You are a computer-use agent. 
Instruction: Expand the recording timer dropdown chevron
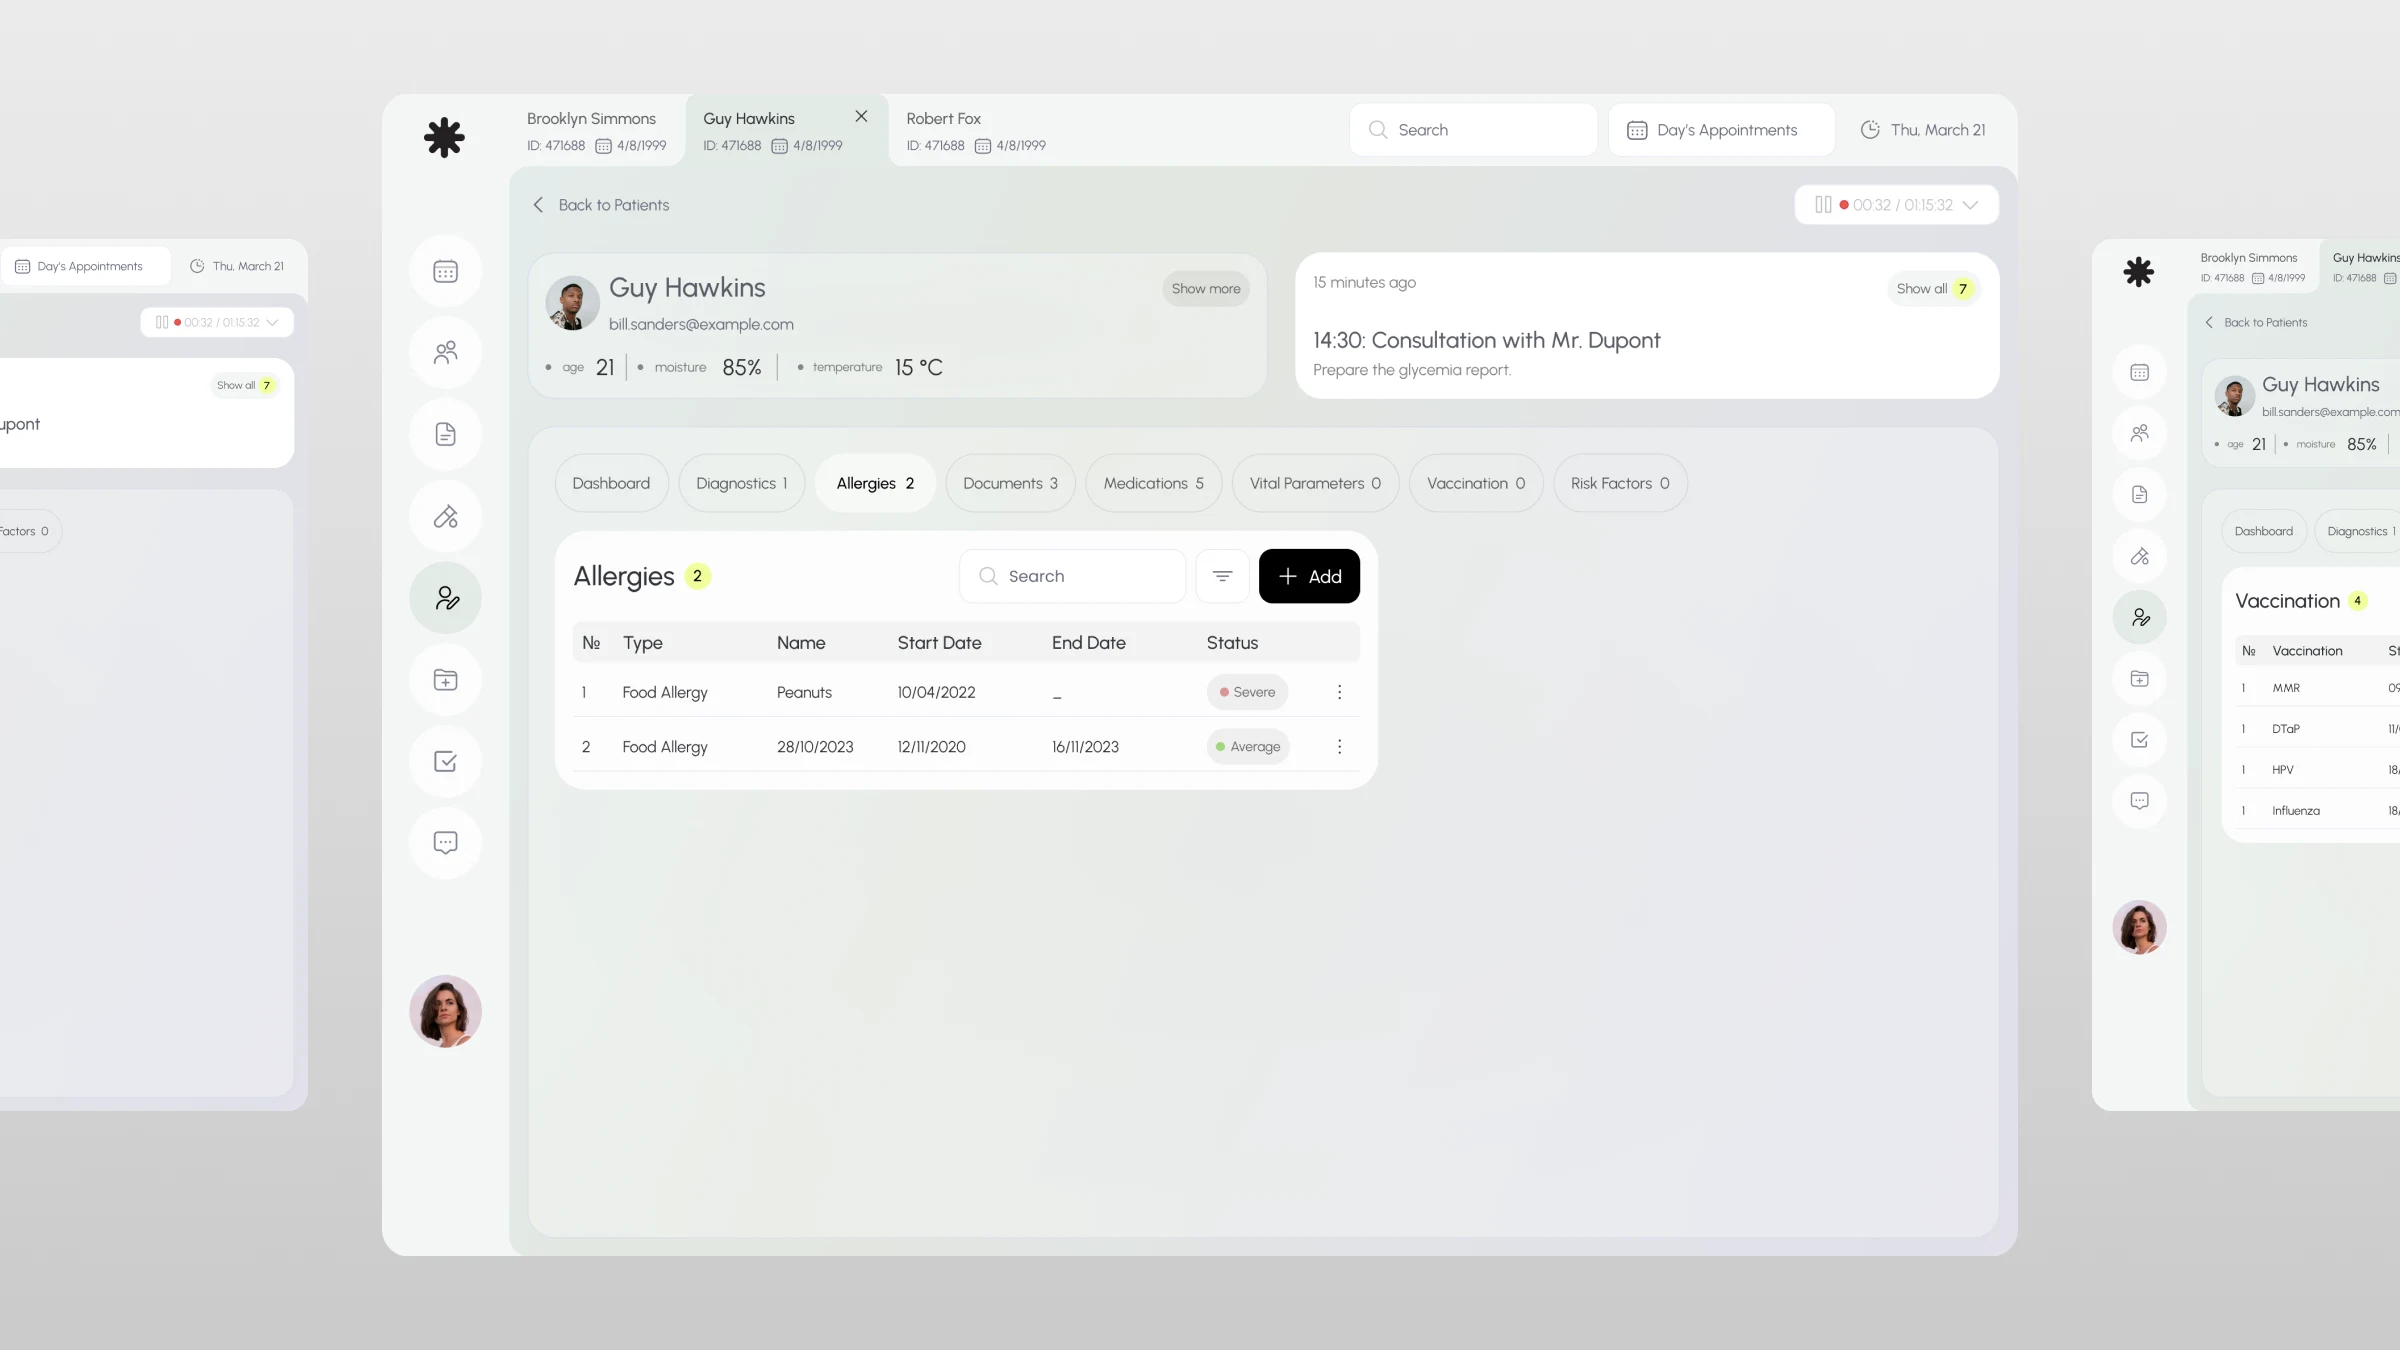1970,205
